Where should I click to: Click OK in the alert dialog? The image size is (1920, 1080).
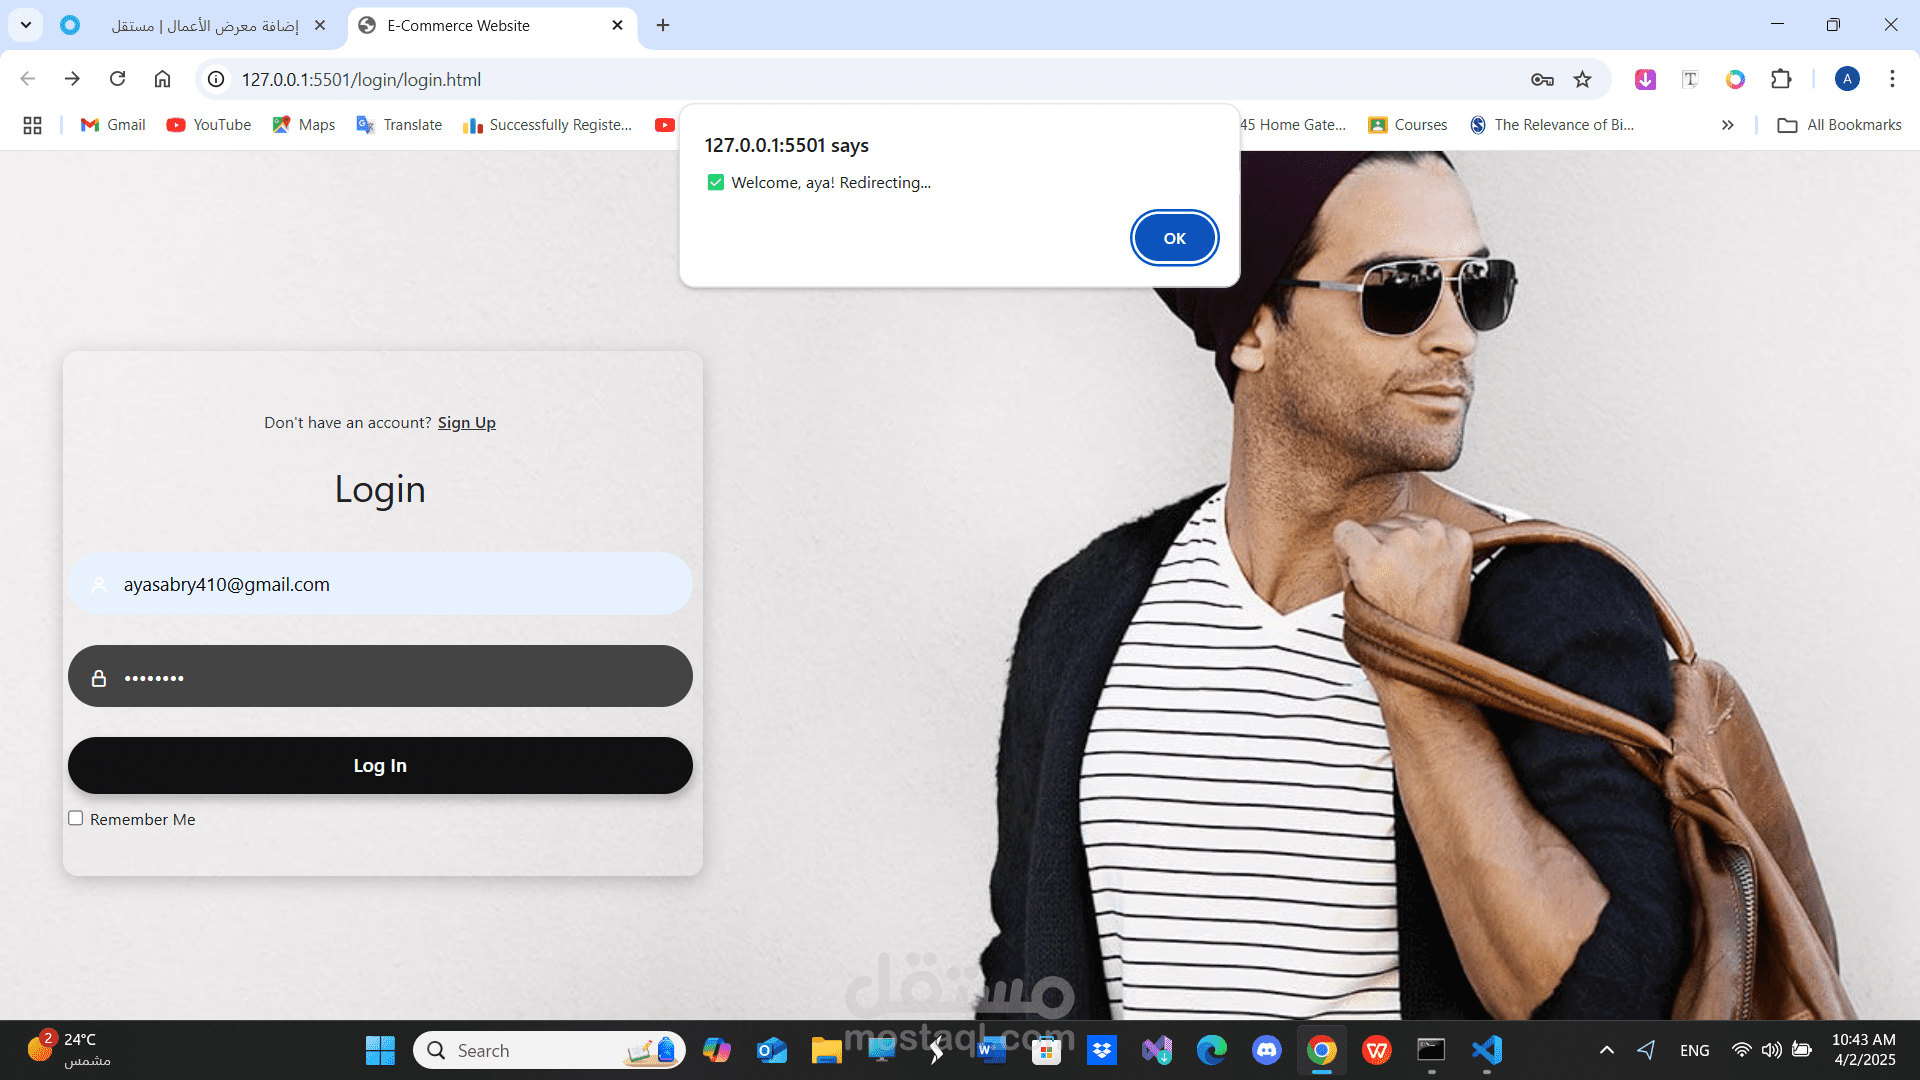coord(1174,238)
